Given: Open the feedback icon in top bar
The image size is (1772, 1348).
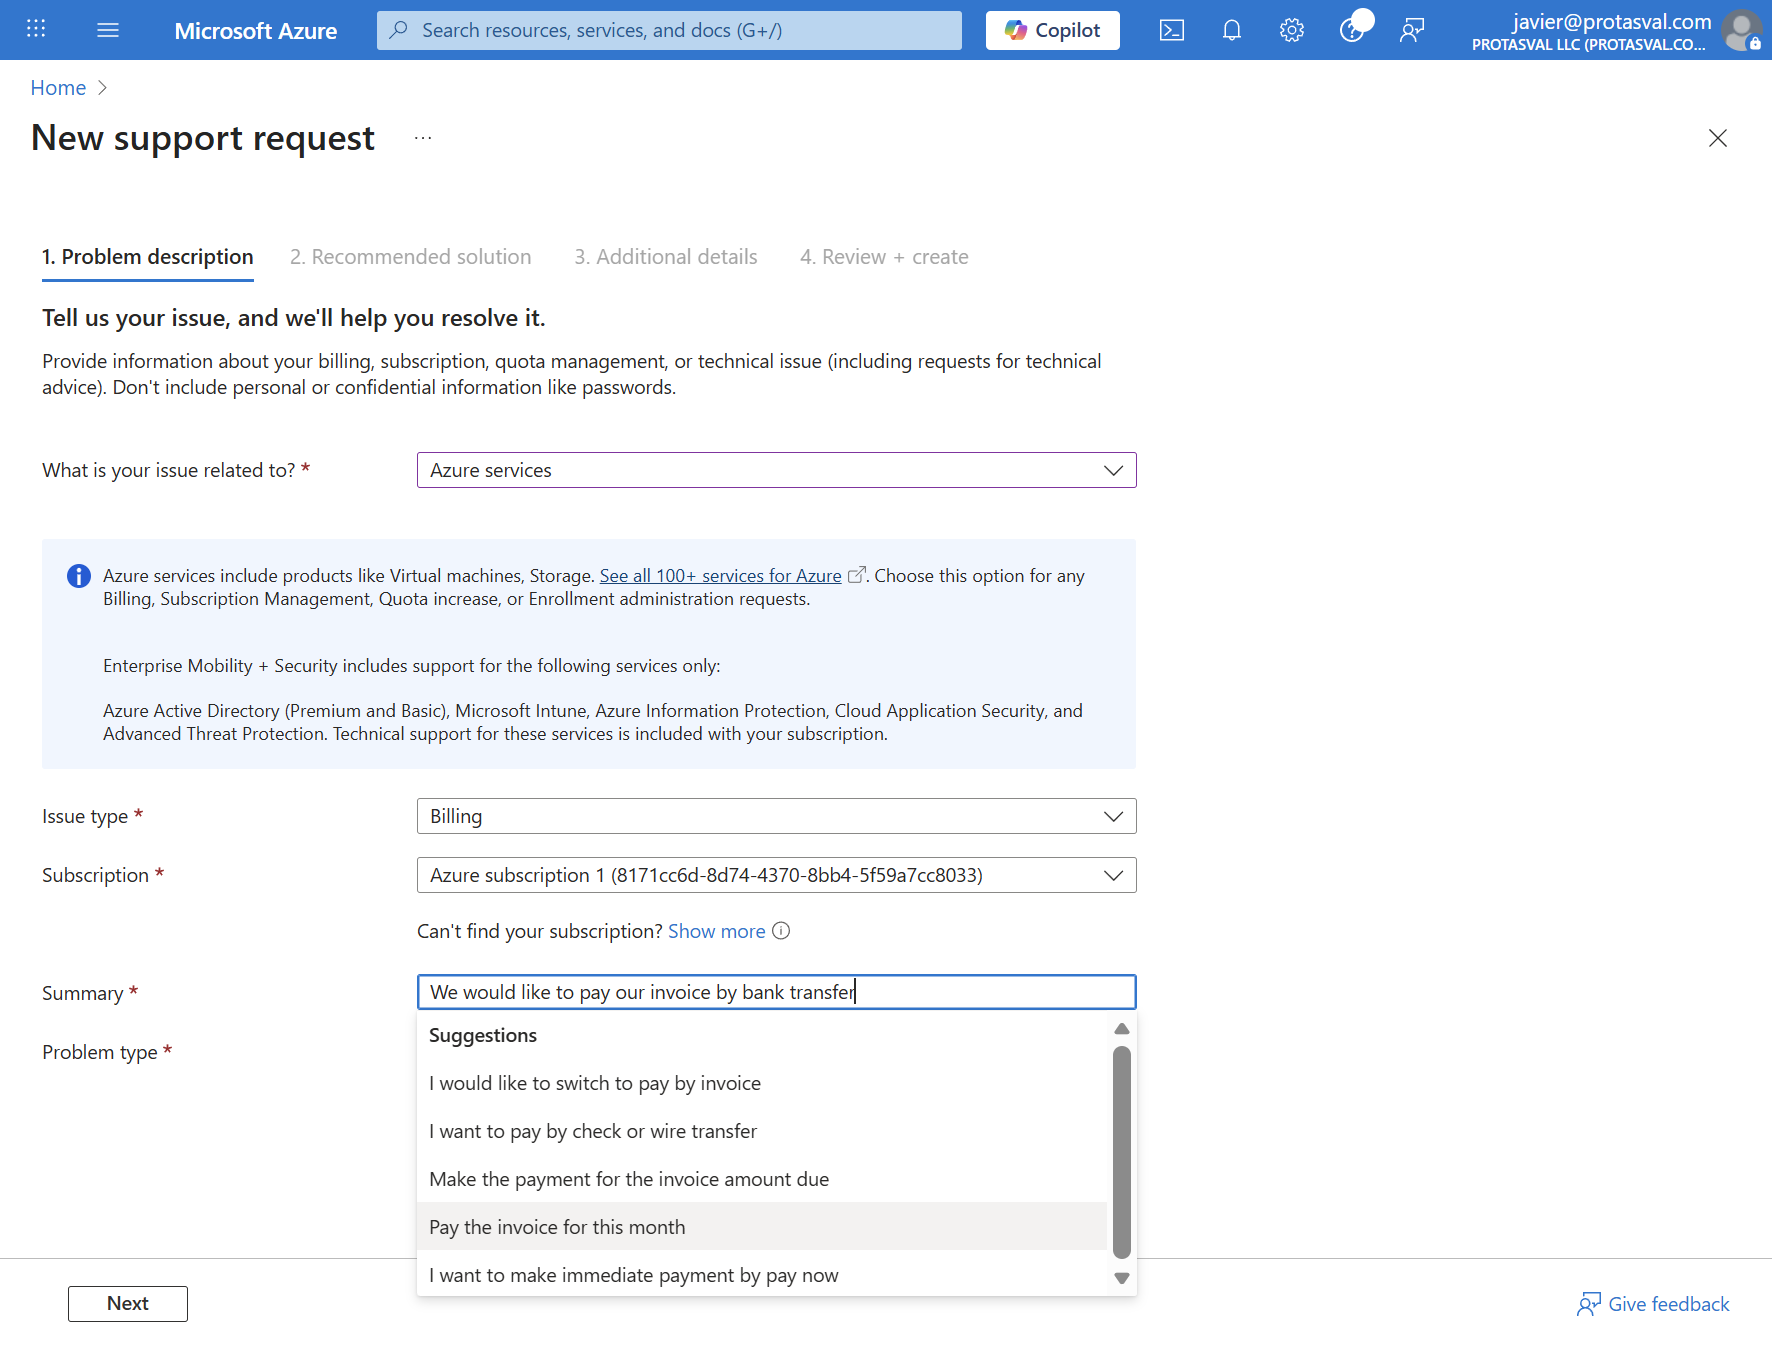Looking at the screenshot, I should (1412, 30).
